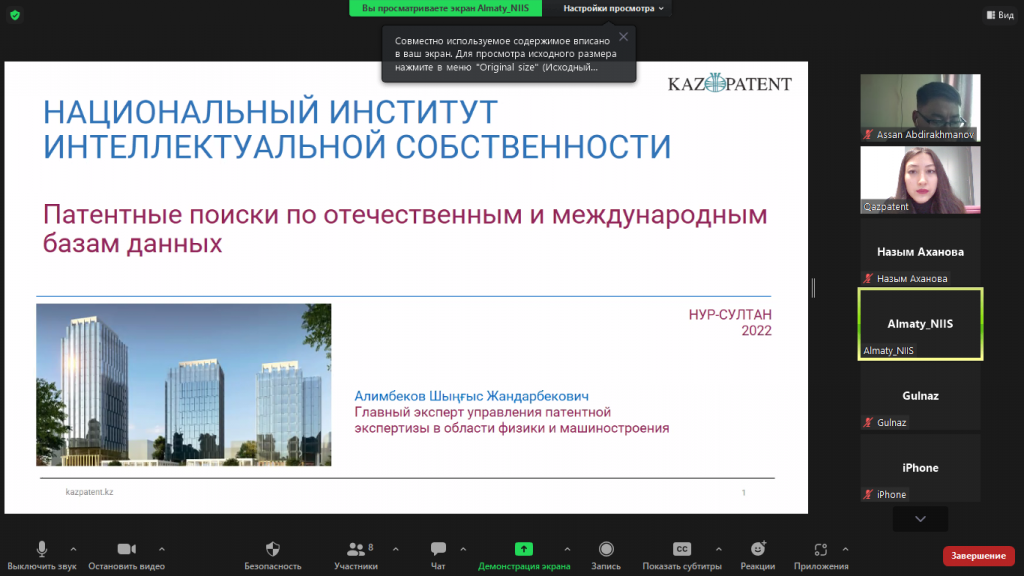This screenshot has width=1024, height=576.
Task: Stop video using Остановить видео
Action: [126, 549]
